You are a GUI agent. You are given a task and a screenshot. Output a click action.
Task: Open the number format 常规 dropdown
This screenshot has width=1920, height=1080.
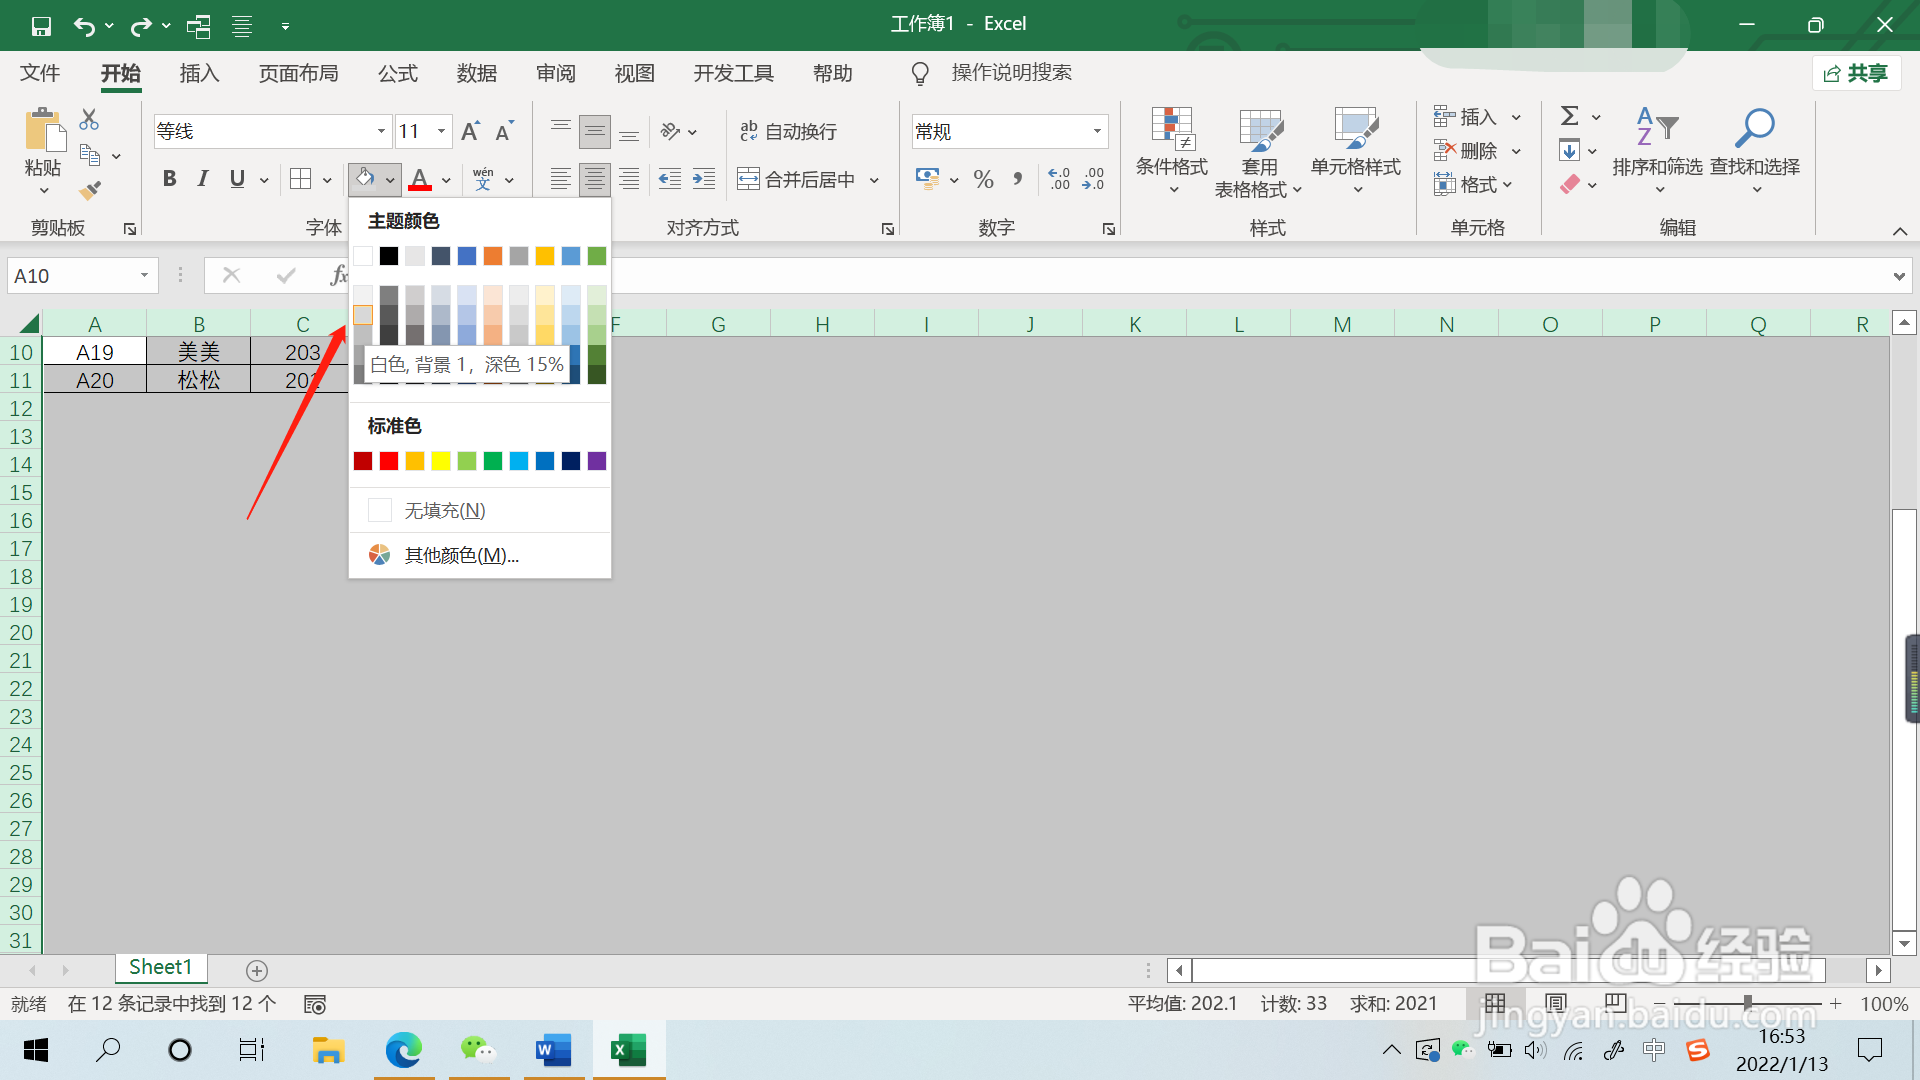tap(1097, 131)
